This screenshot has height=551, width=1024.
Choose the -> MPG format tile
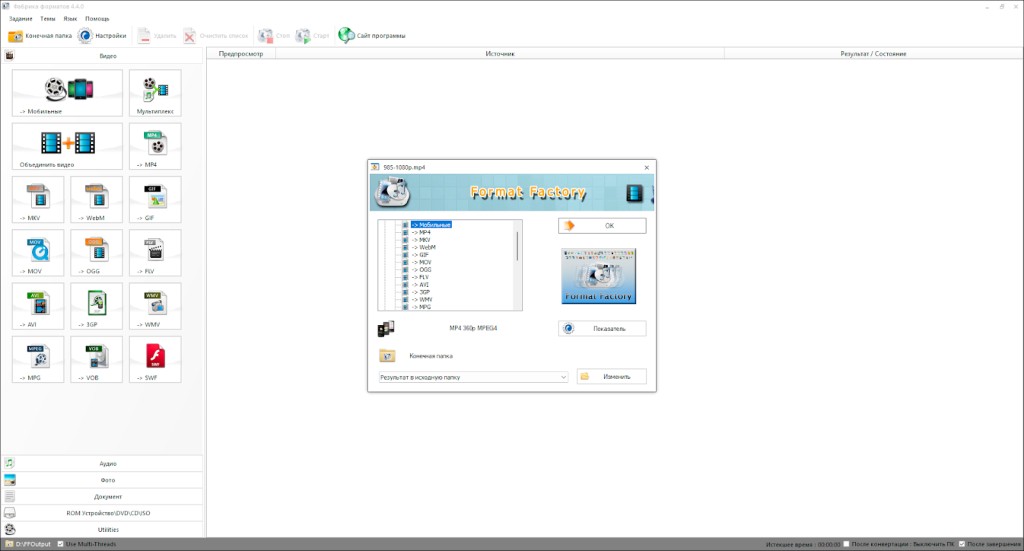coord(38,360)
